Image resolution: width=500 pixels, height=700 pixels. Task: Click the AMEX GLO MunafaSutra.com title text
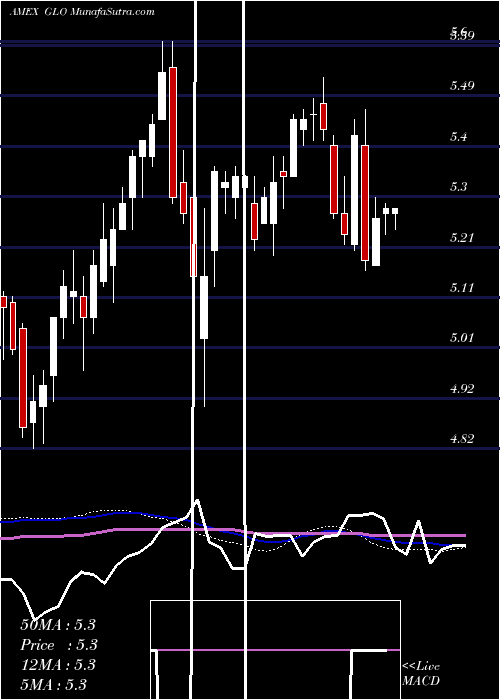[x=82, y=12]
